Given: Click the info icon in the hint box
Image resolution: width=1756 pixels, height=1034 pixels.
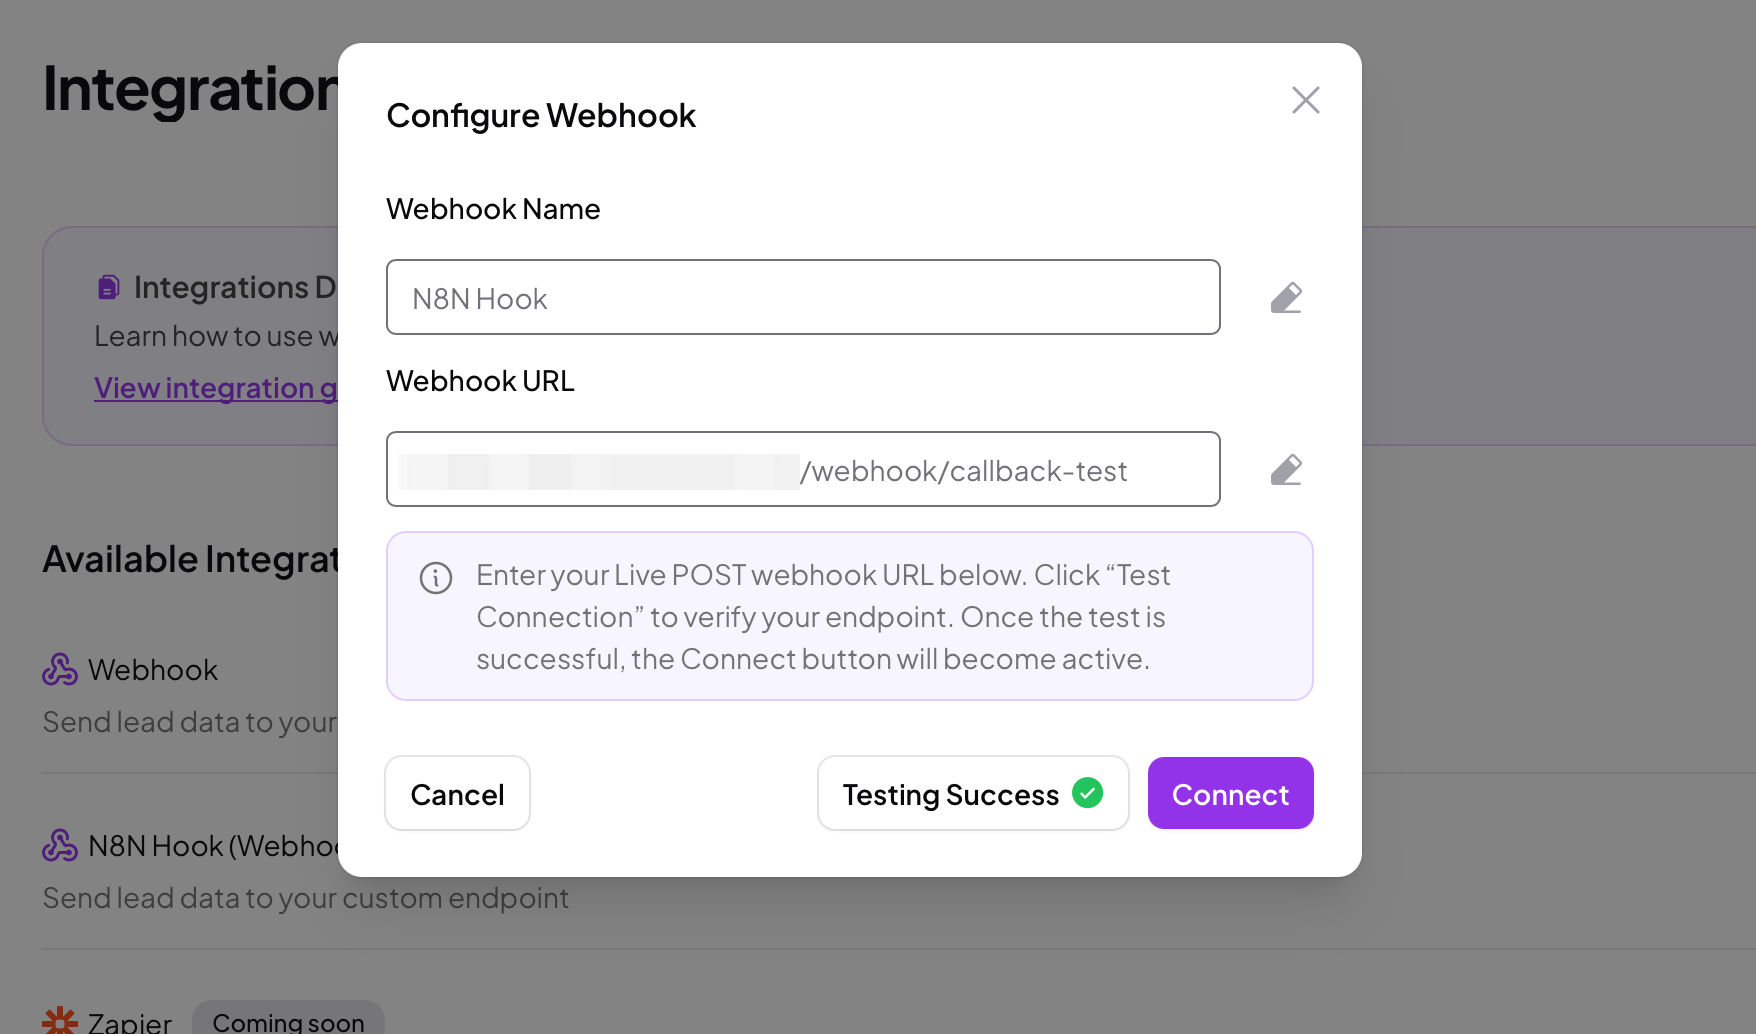Looking at the screenshot, I should click(436, 578).
